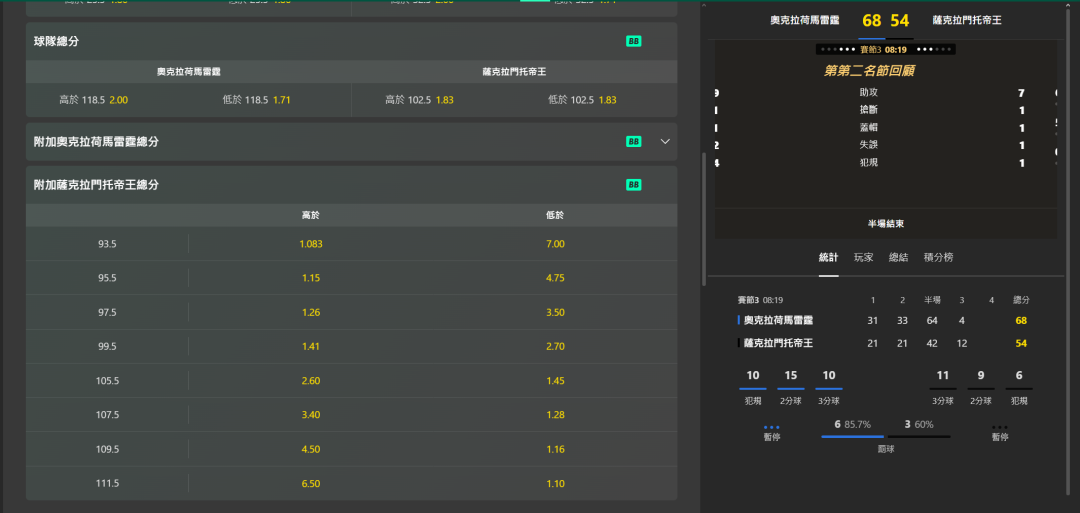
Task: Click the 總分 column header in score table
Action: coord(1021,300)
